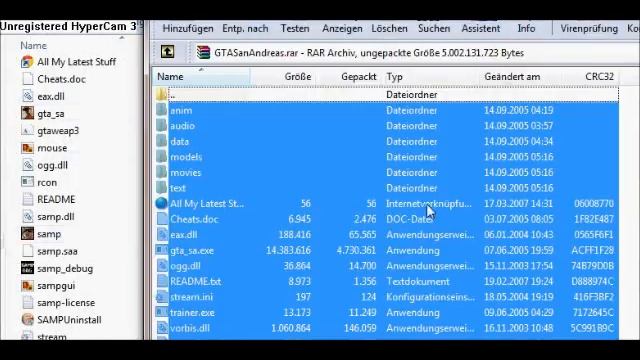Click date 17.03.2007 14:31
640x360 pixels.
518,203
